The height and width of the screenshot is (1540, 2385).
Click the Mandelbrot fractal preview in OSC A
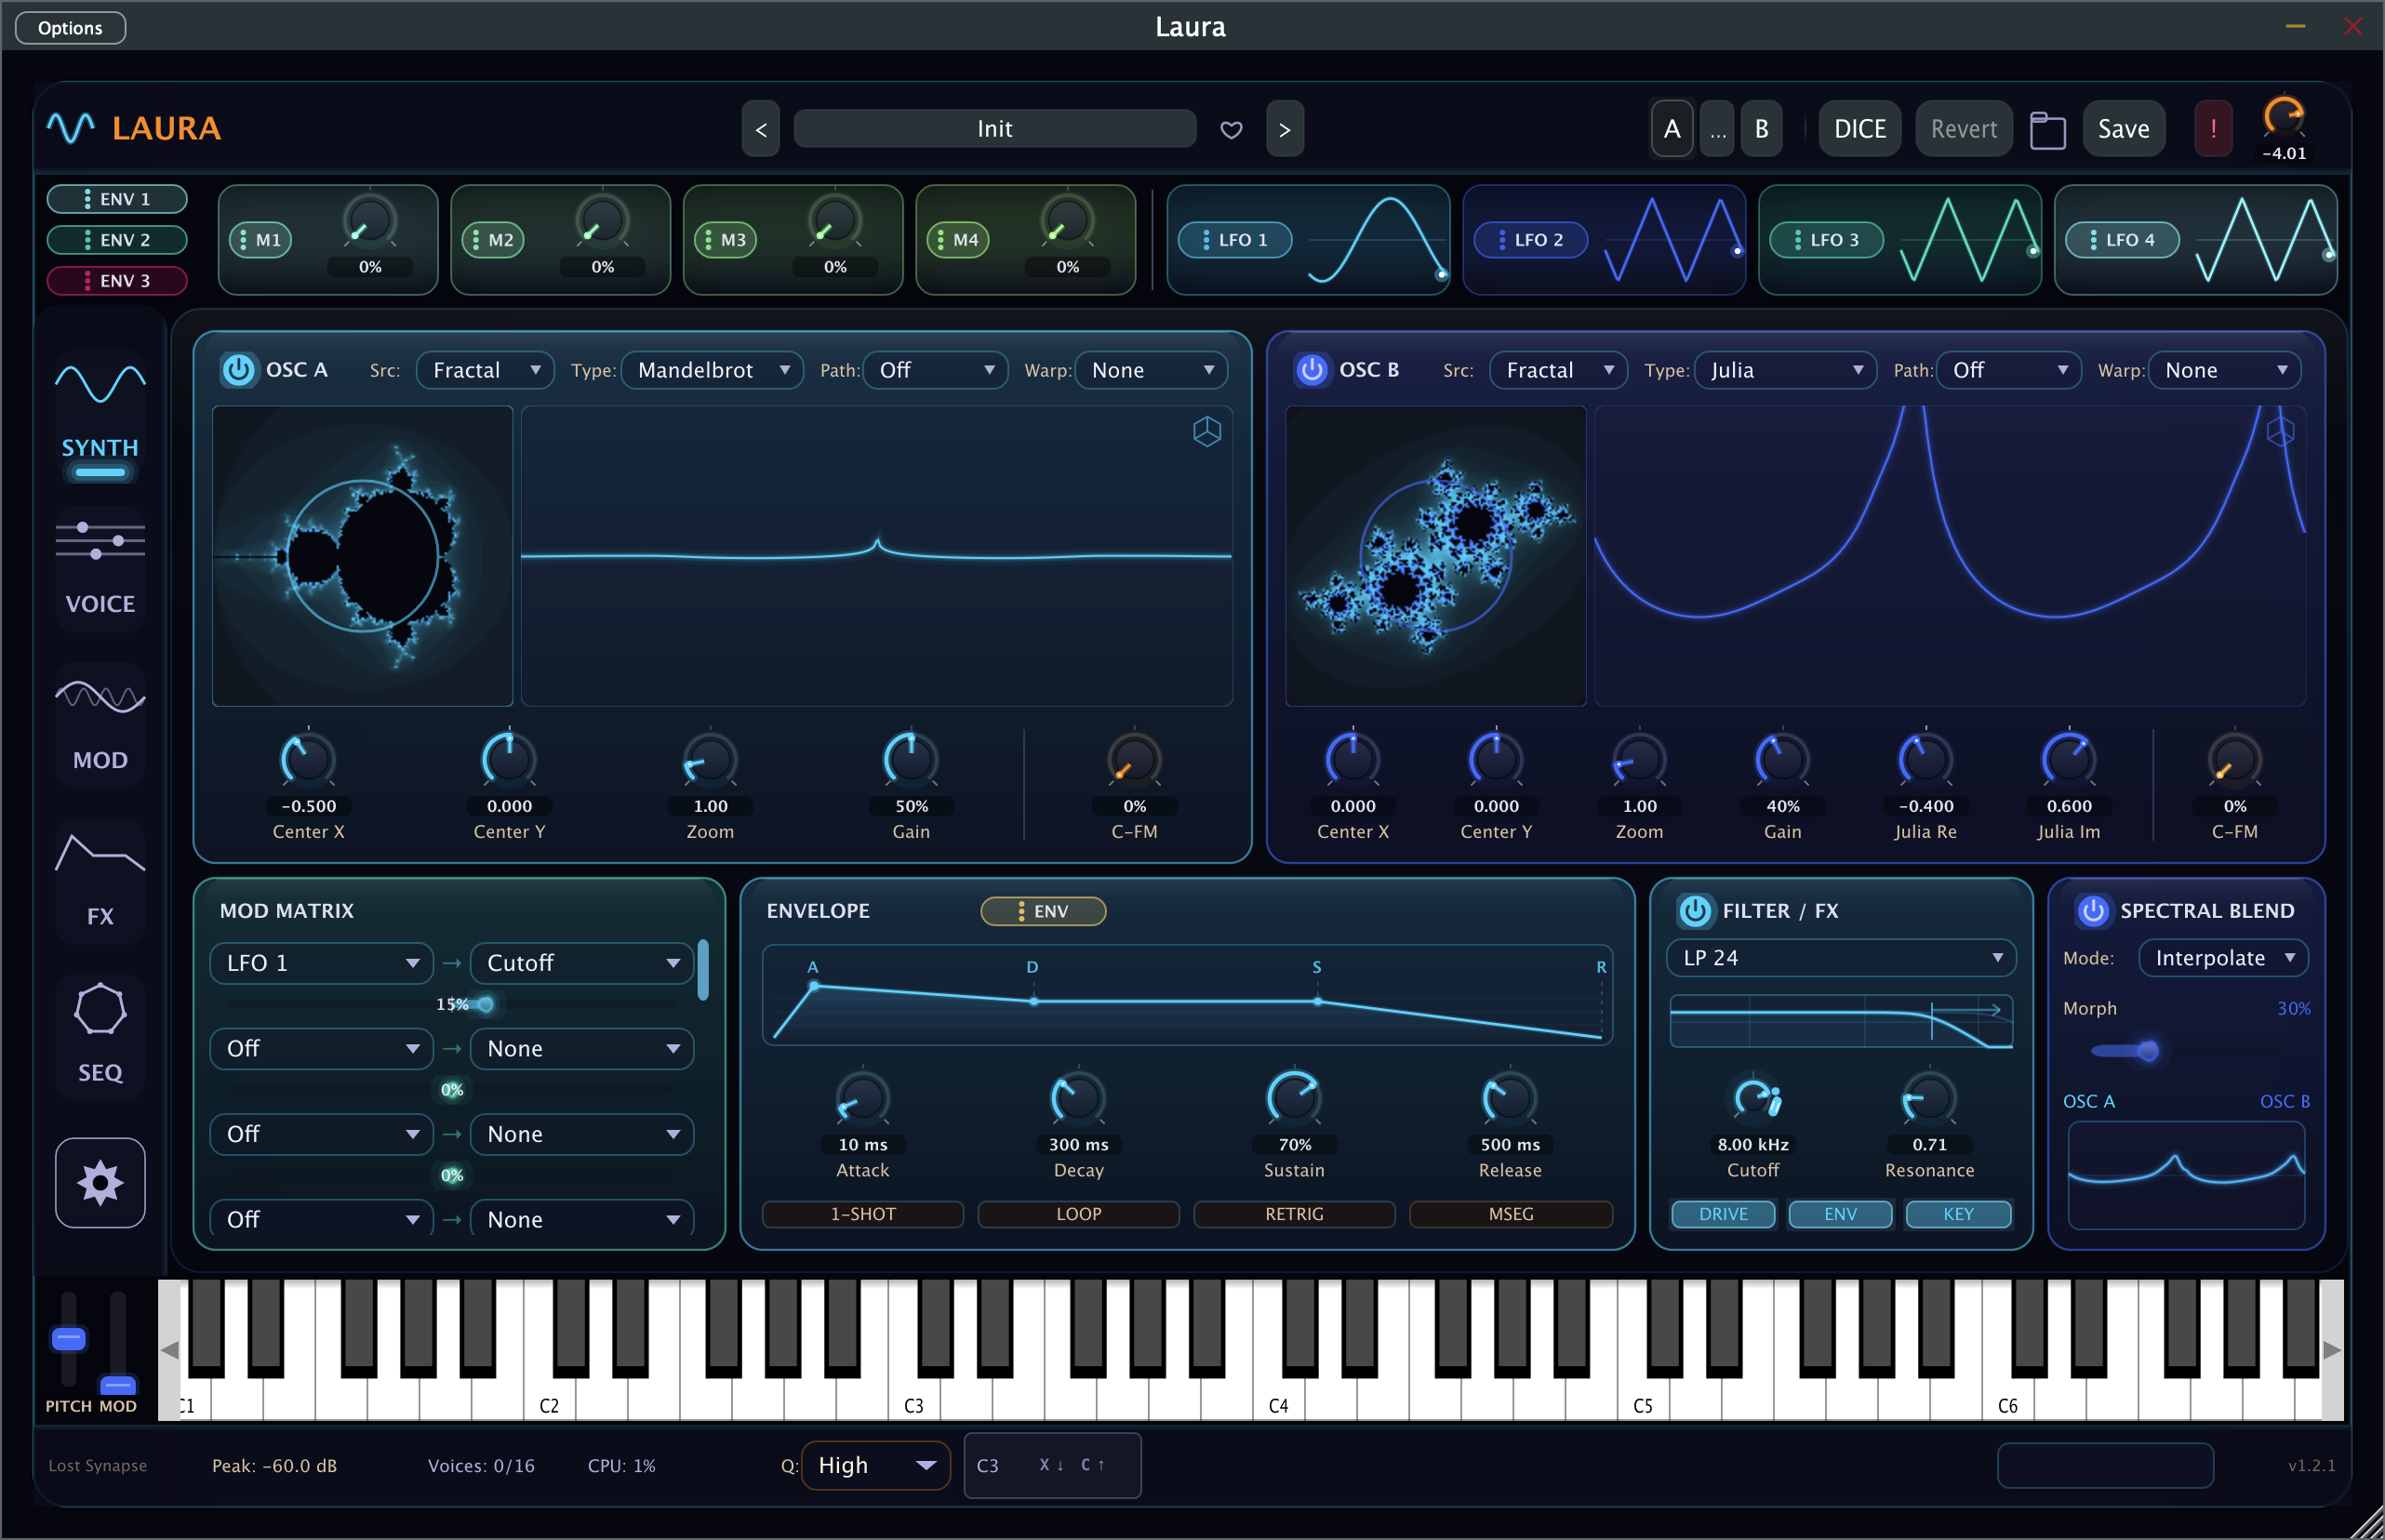coord(363,556)
